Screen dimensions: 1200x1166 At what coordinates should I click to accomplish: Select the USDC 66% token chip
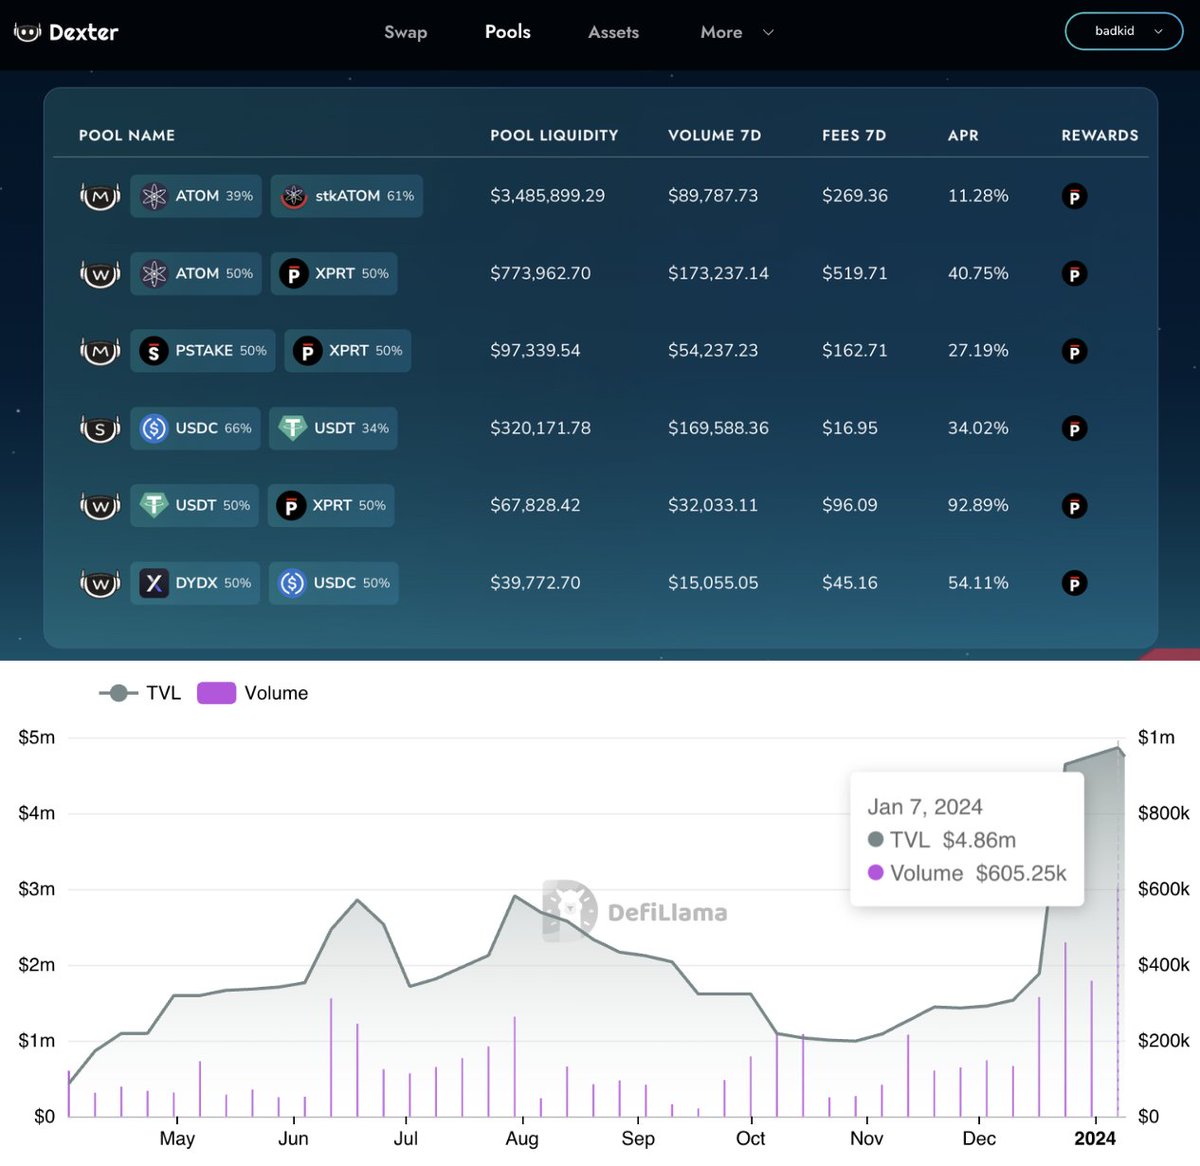click(x=196, y=428)
